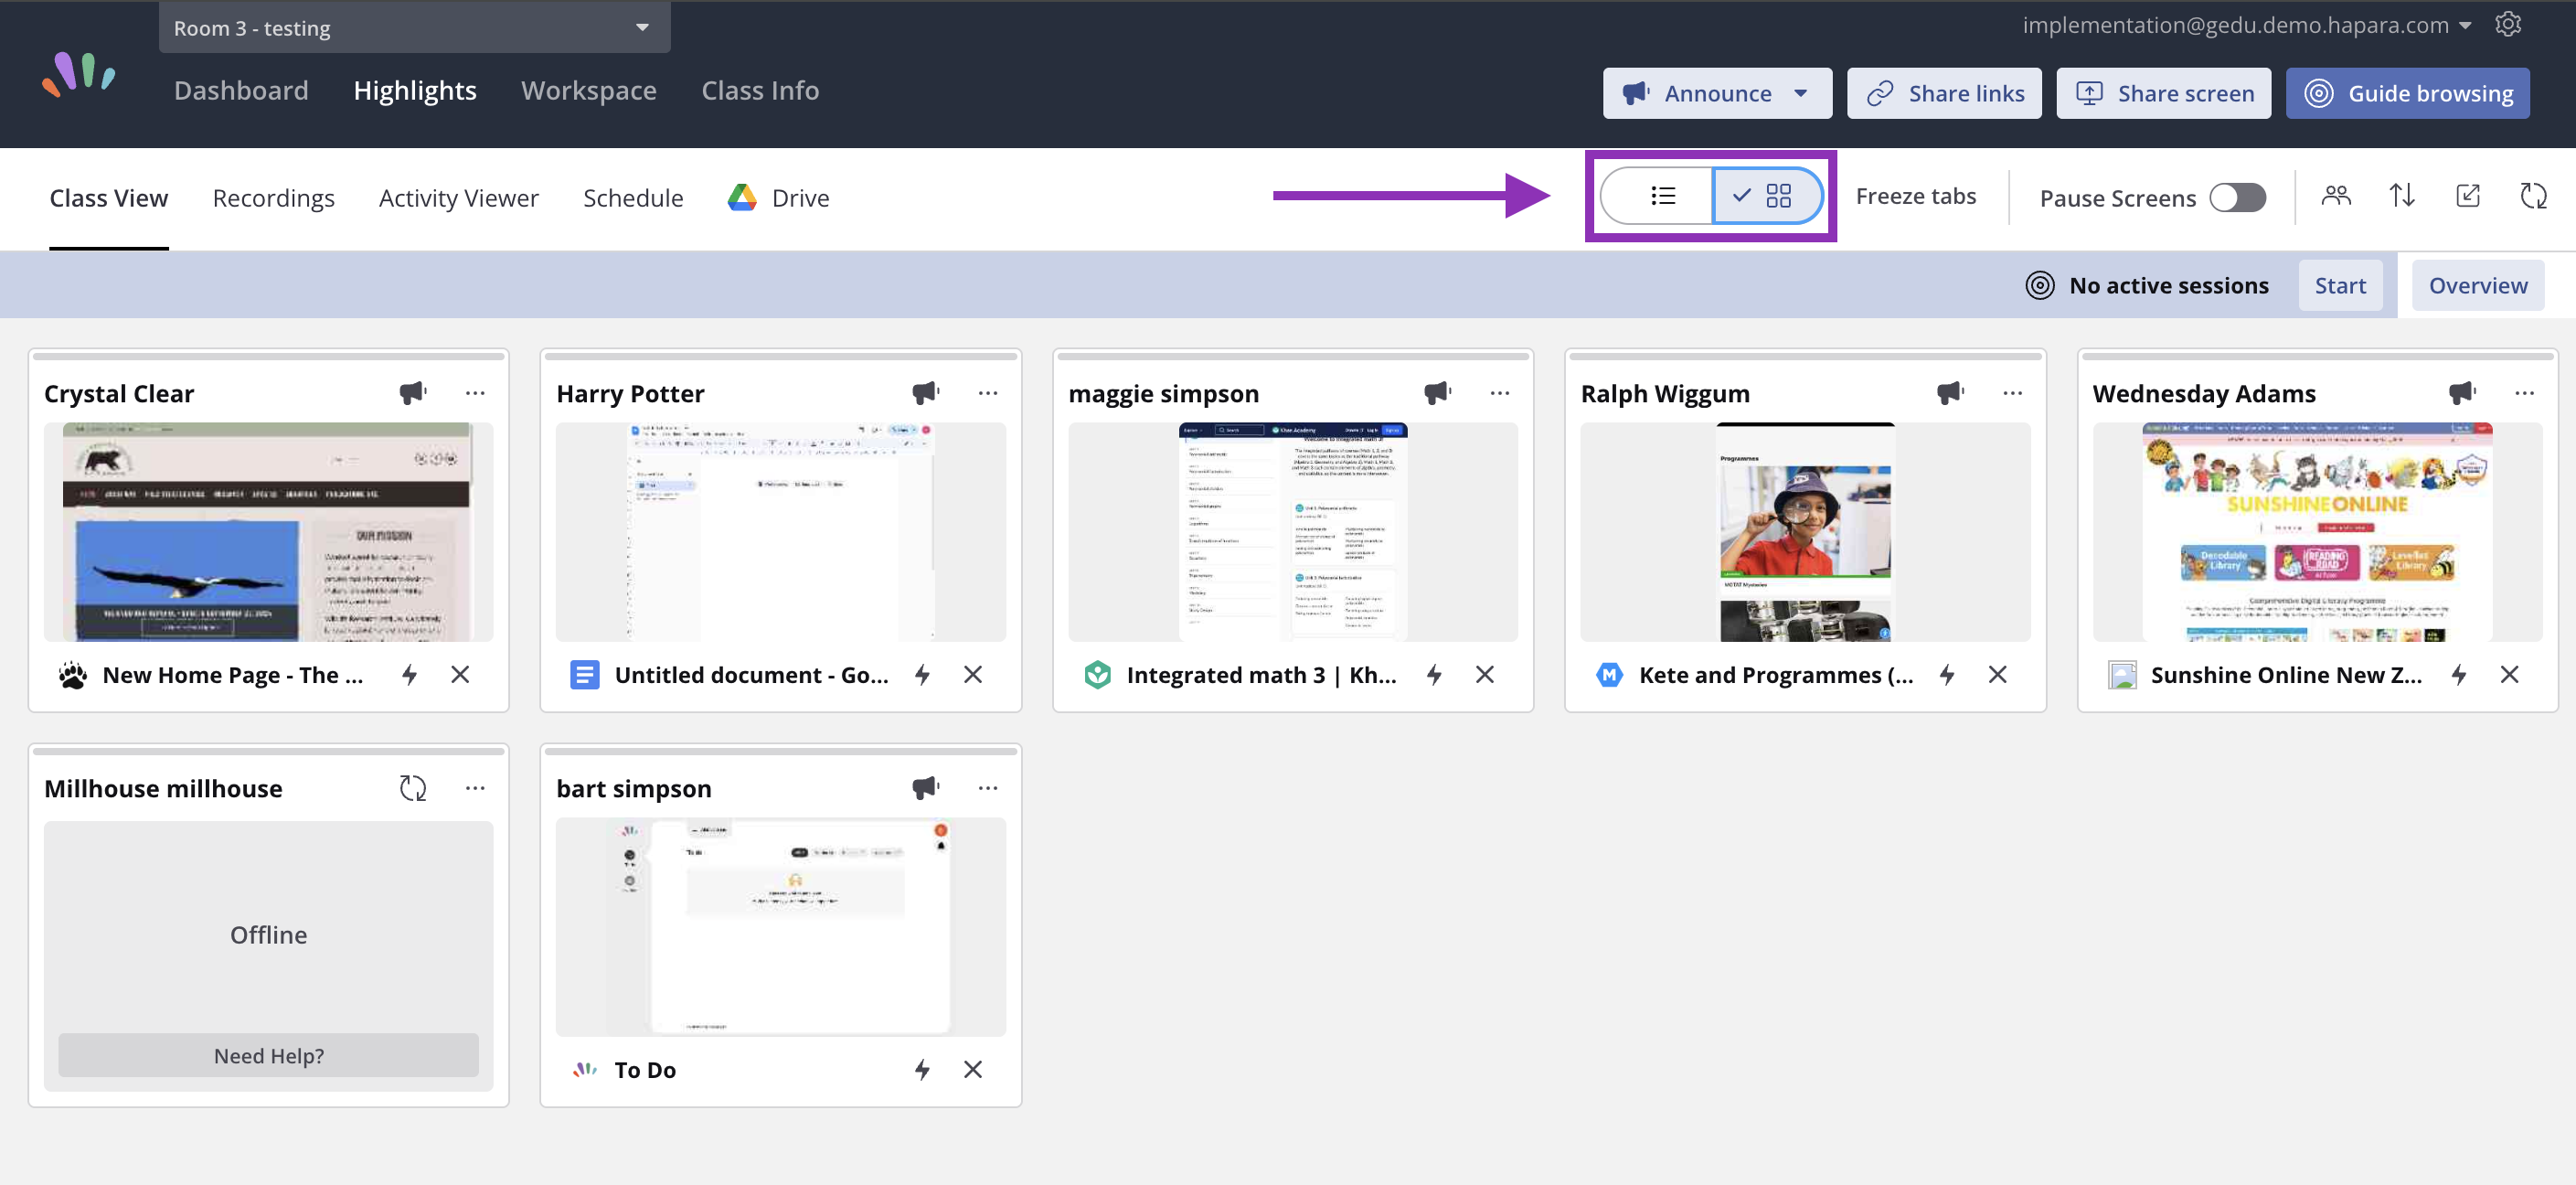Expand the Room 3 - testing class dropdown
2576x1185 pixels.
(x=414, y=27)
